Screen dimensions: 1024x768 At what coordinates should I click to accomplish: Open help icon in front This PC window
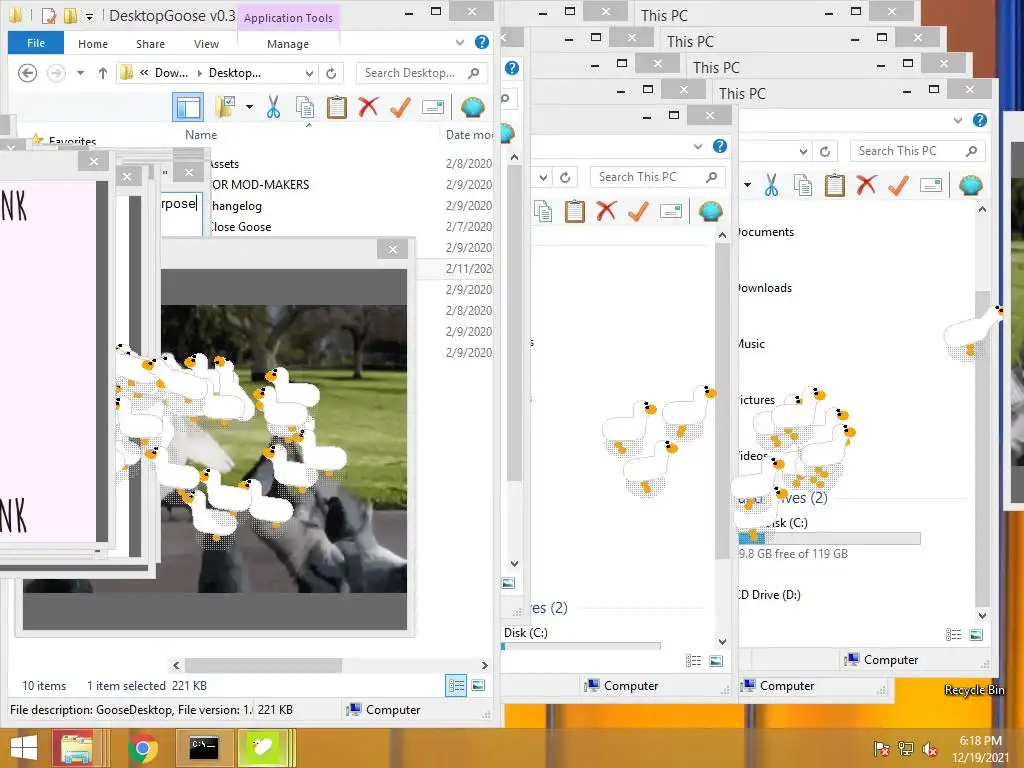point(980,120)
